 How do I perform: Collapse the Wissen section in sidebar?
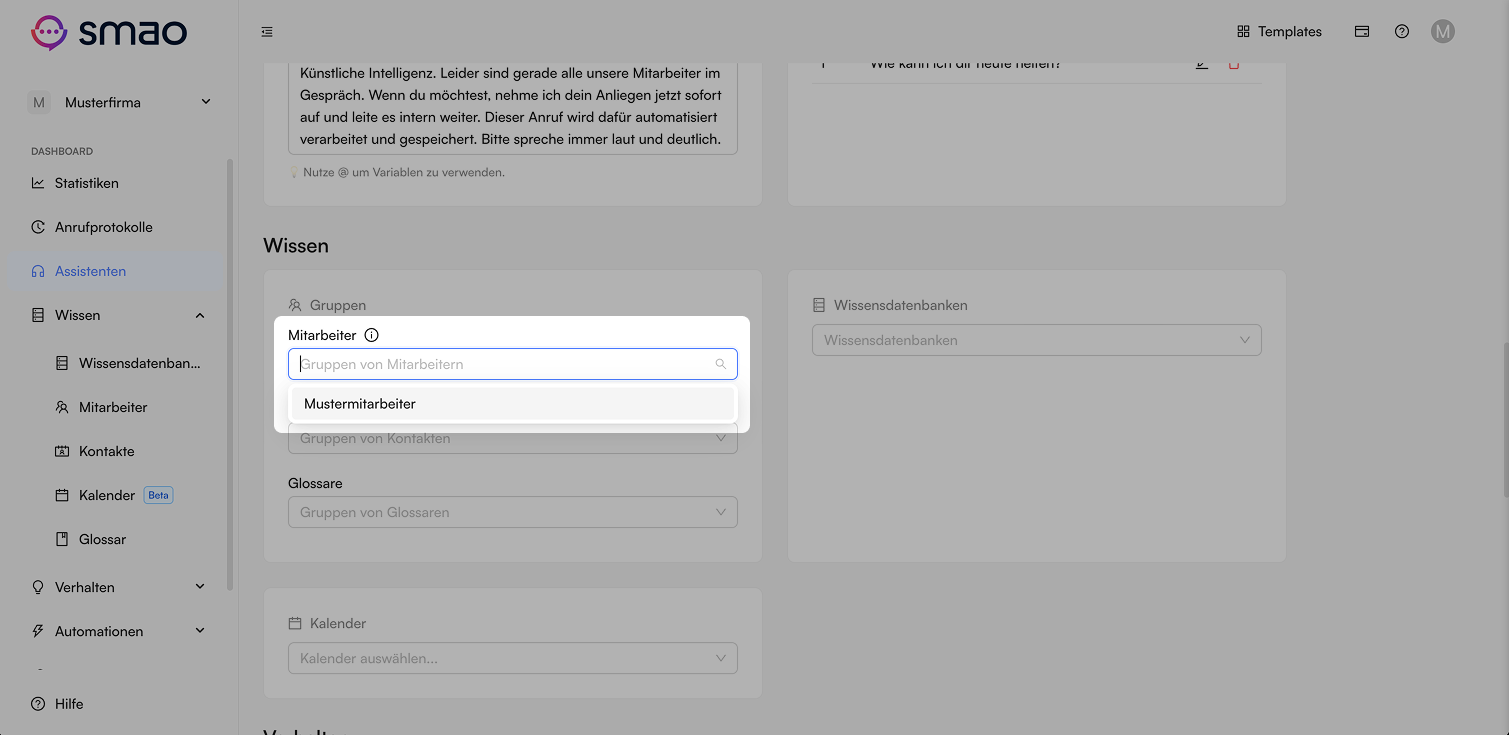pyautogui.click(x=120, y=315)
